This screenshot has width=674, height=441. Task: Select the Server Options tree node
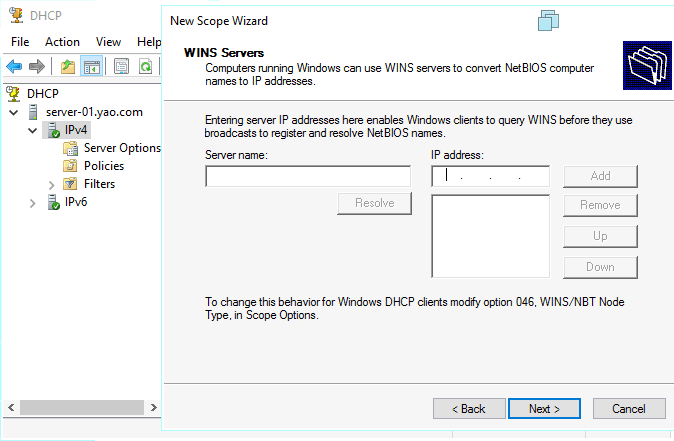(x=121, y=148)
